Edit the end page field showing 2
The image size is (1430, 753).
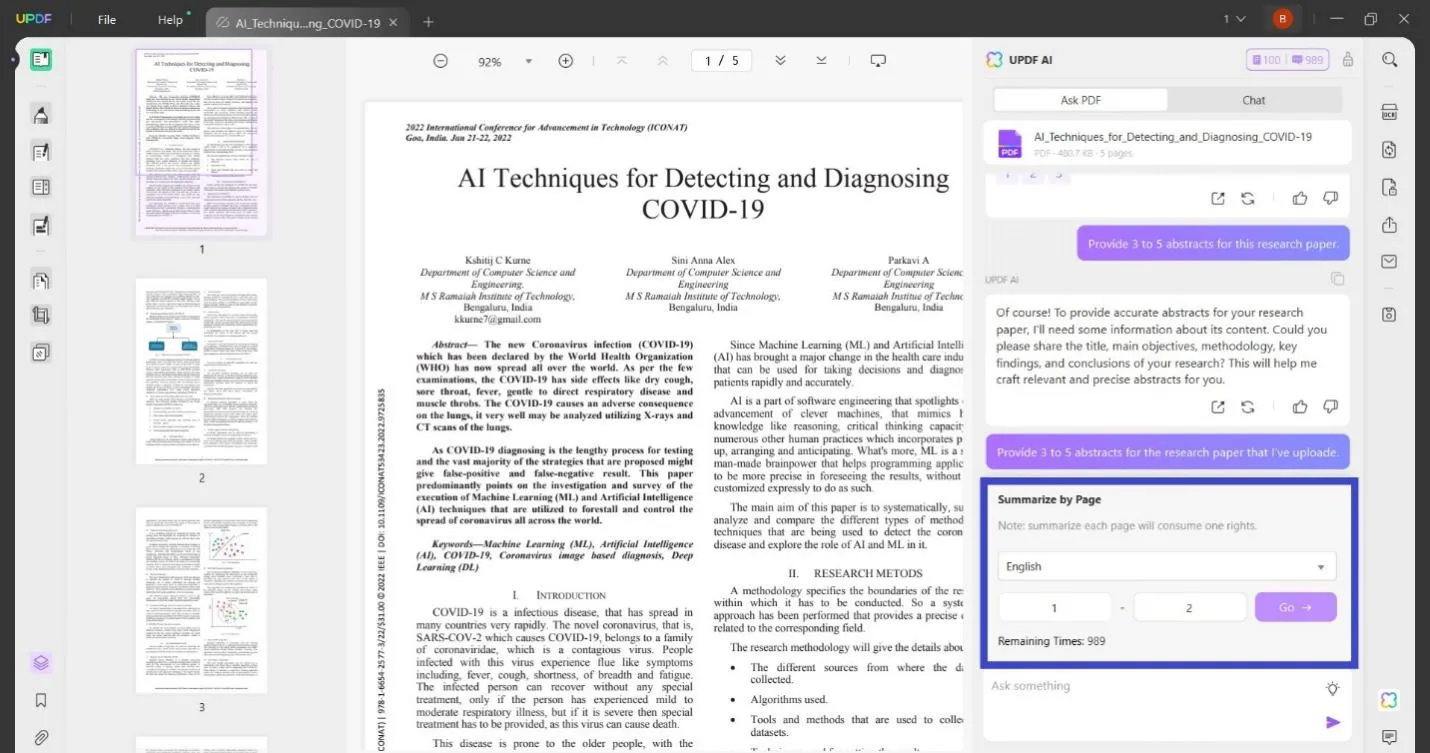[1189, 607]
